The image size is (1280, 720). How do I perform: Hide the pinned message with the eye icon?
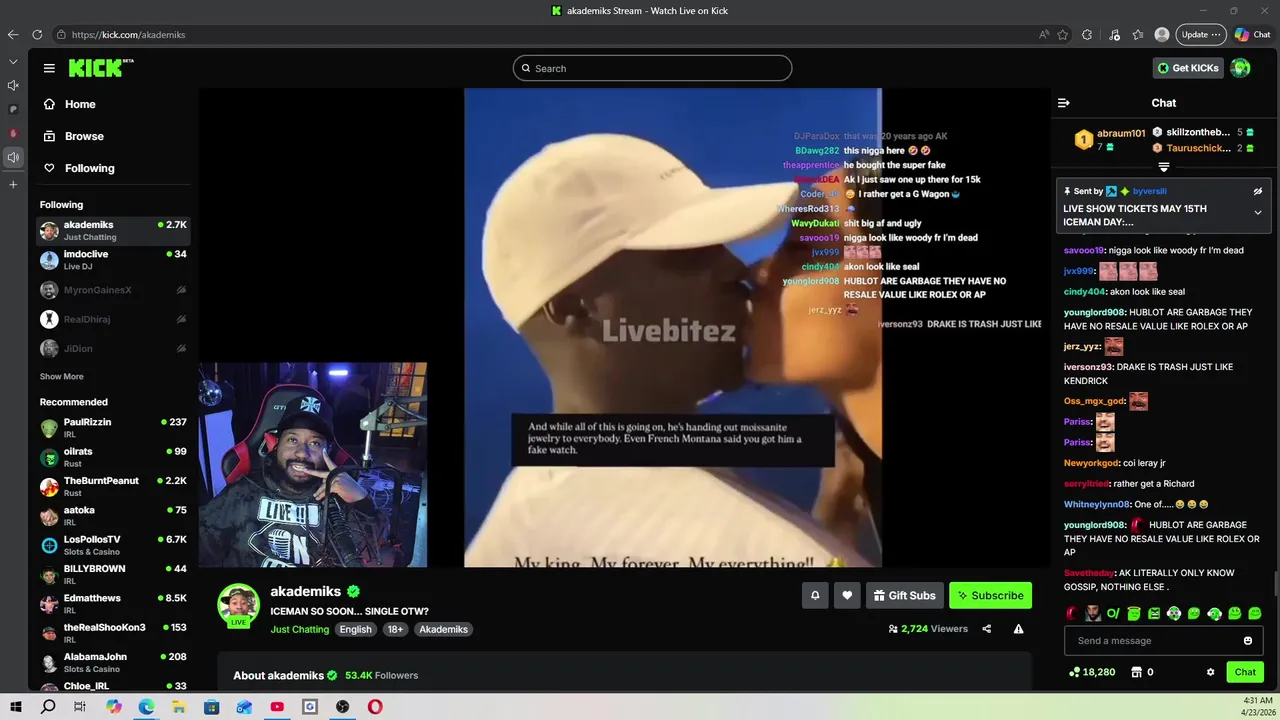click(x=1258, y=191)
